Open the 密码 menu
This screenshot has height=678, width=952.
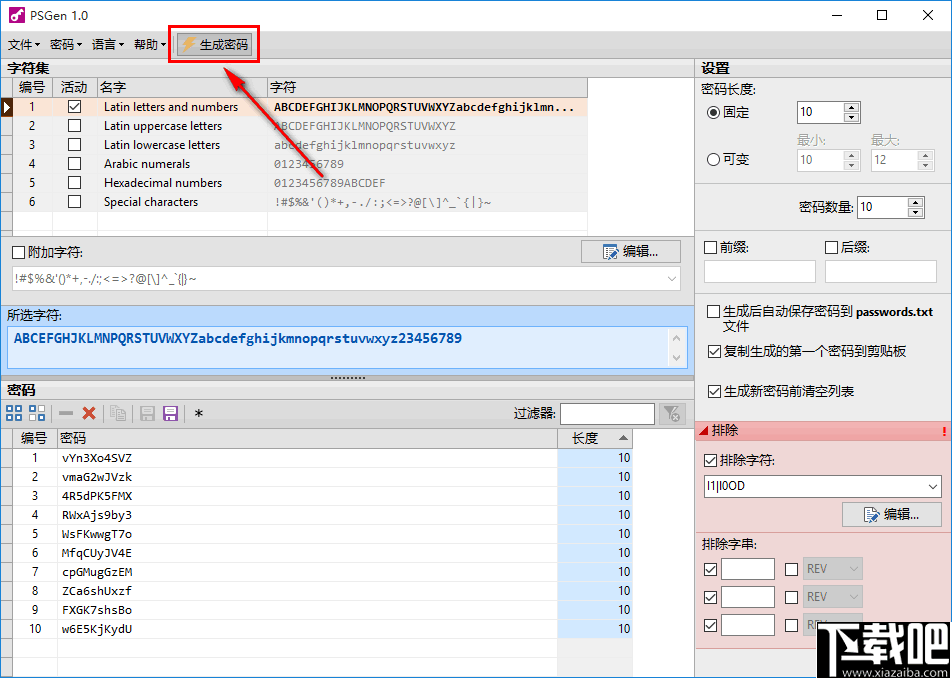66,44
